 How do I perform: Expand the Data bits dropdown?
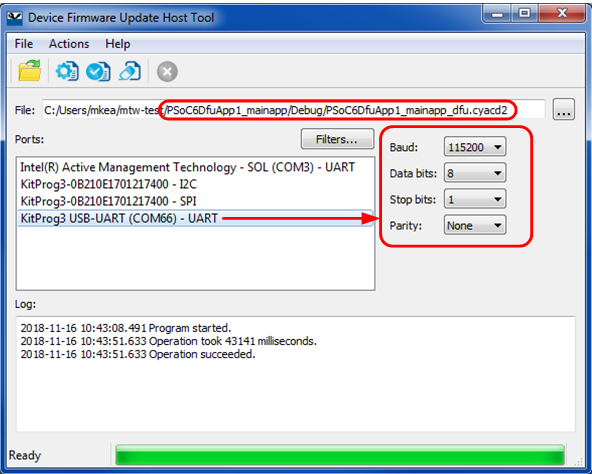pyautogui.click(x=475, y=173)
